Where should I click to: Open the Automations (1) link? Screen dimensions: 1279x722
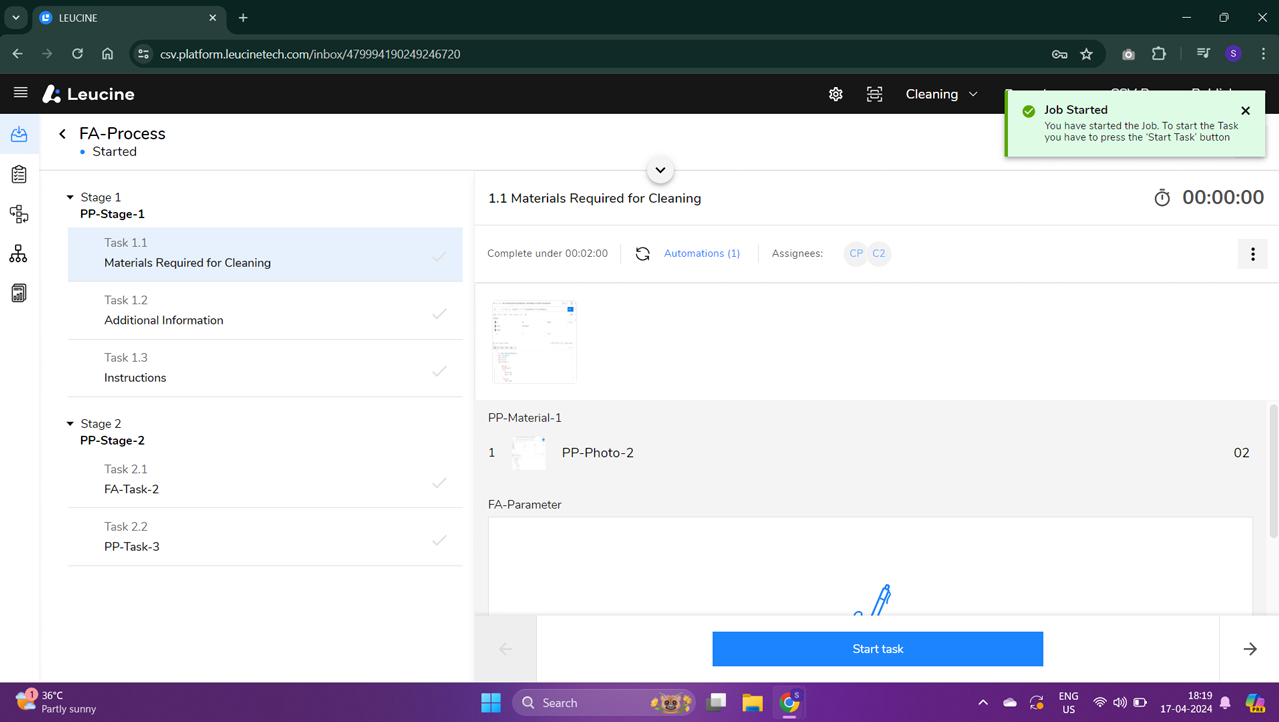(x=702, y=254)
